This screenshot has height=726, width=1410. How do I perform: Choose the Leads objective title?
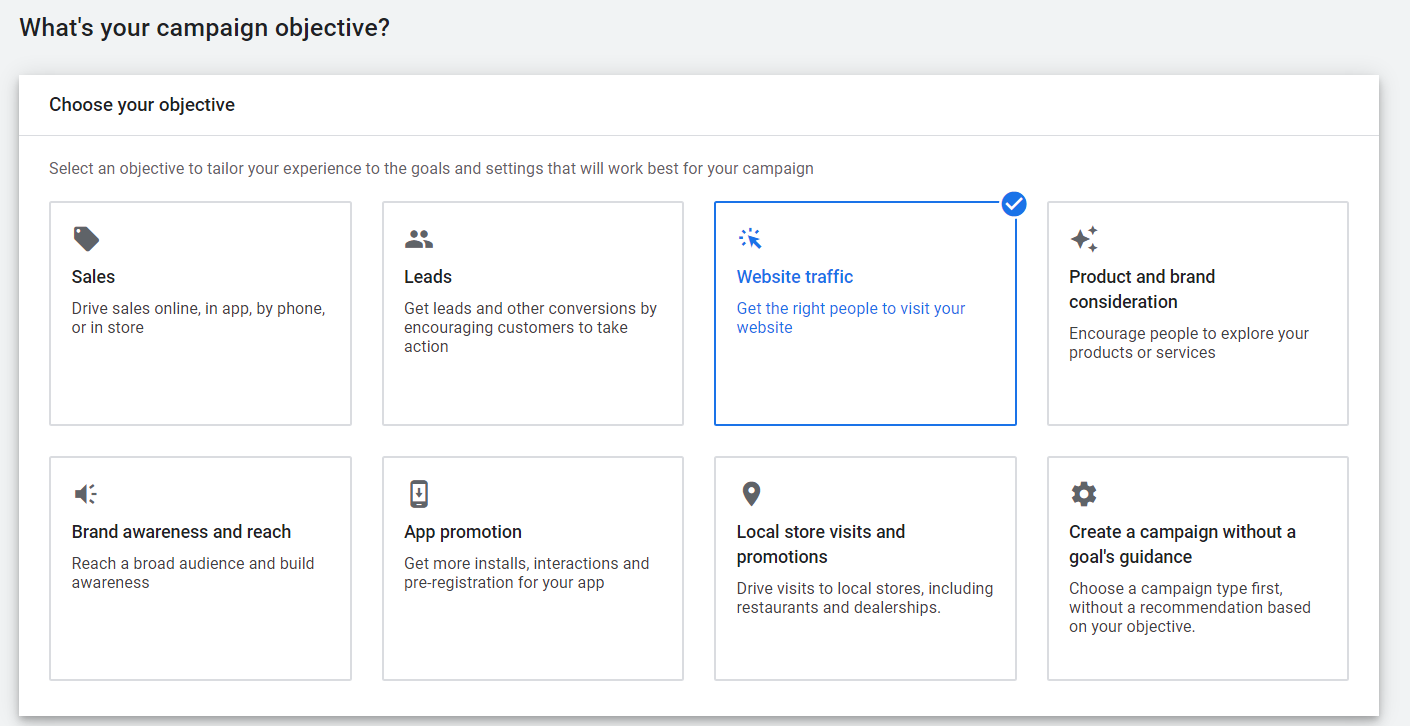click(428, 277)
